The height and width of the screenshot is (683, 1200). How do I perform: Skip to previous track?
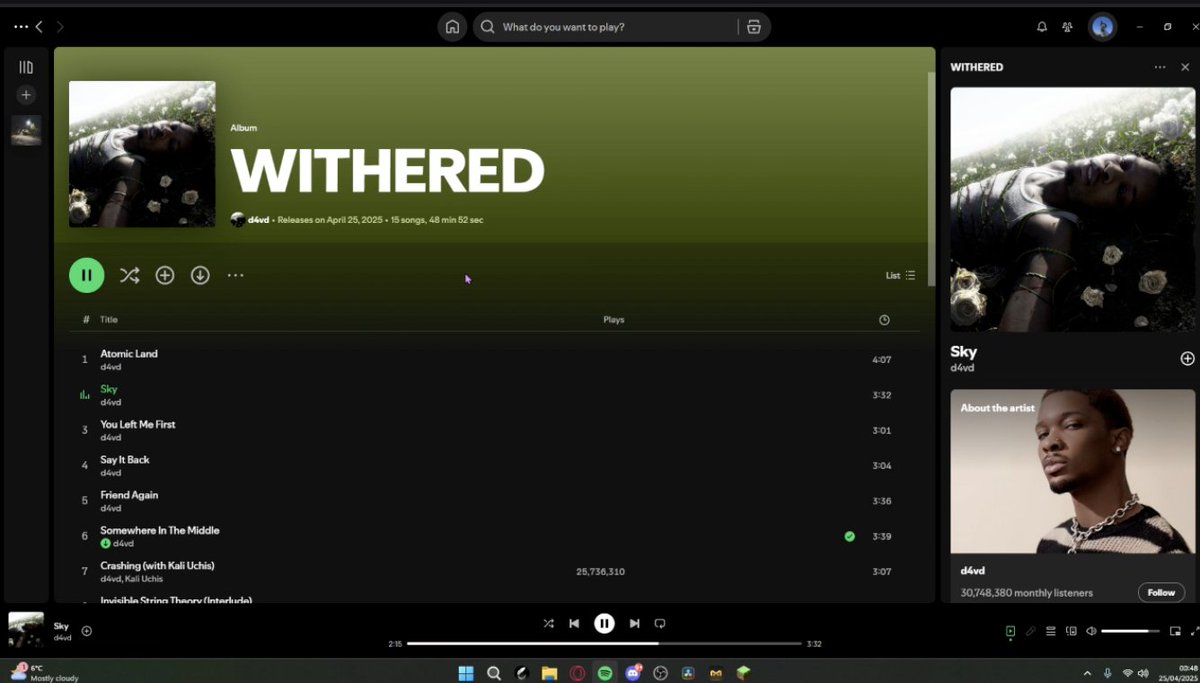pyautogui.click(x=574, y=623)
